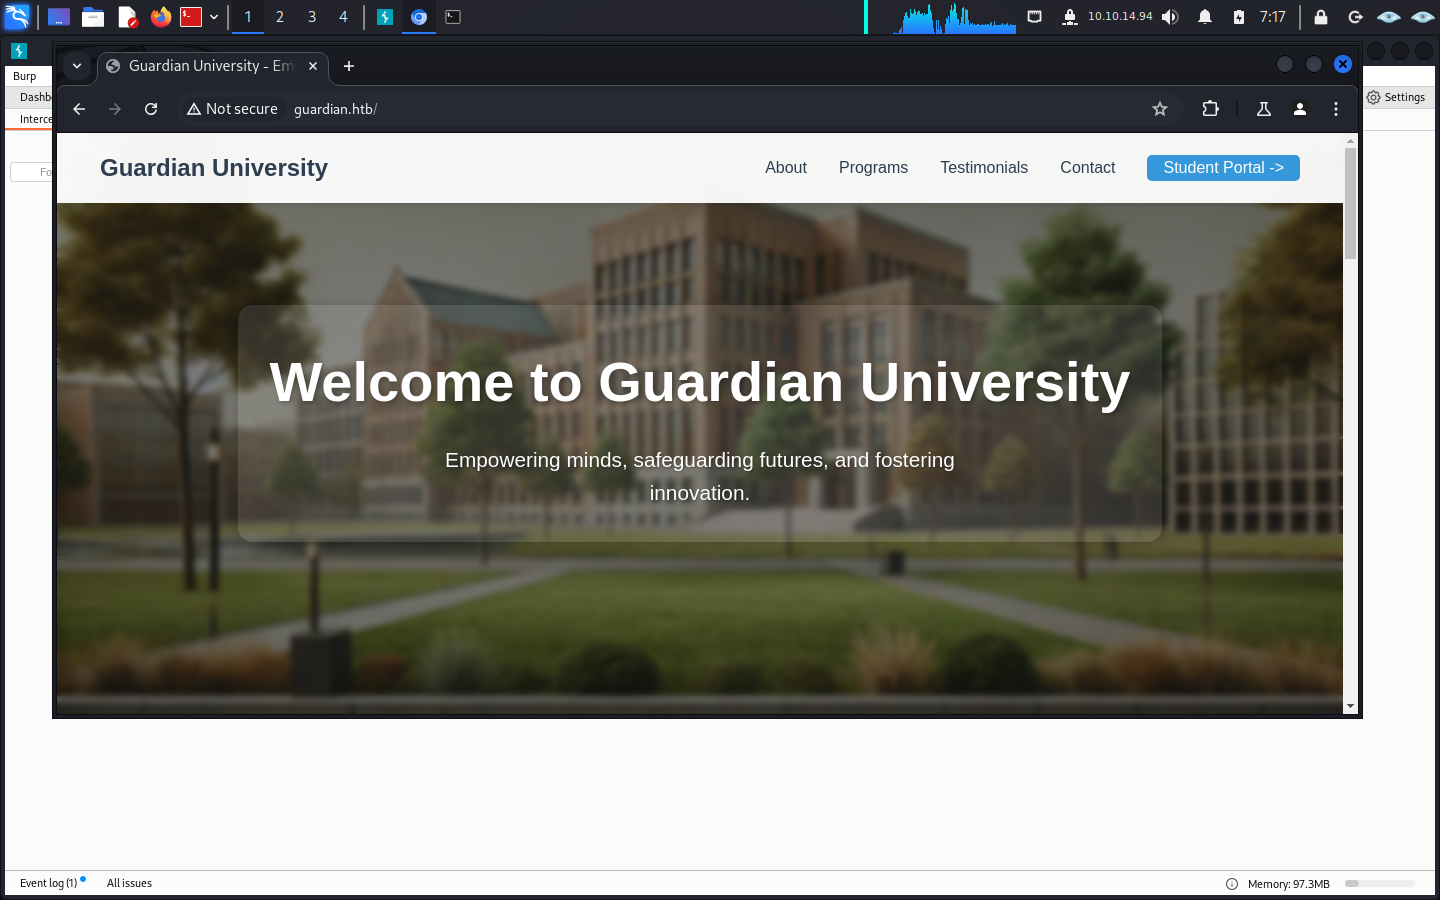The height and width of the screenshot is (900, 1440).
Task: Open the browser extensions puzzle icon
Action: click(1210, 109)
